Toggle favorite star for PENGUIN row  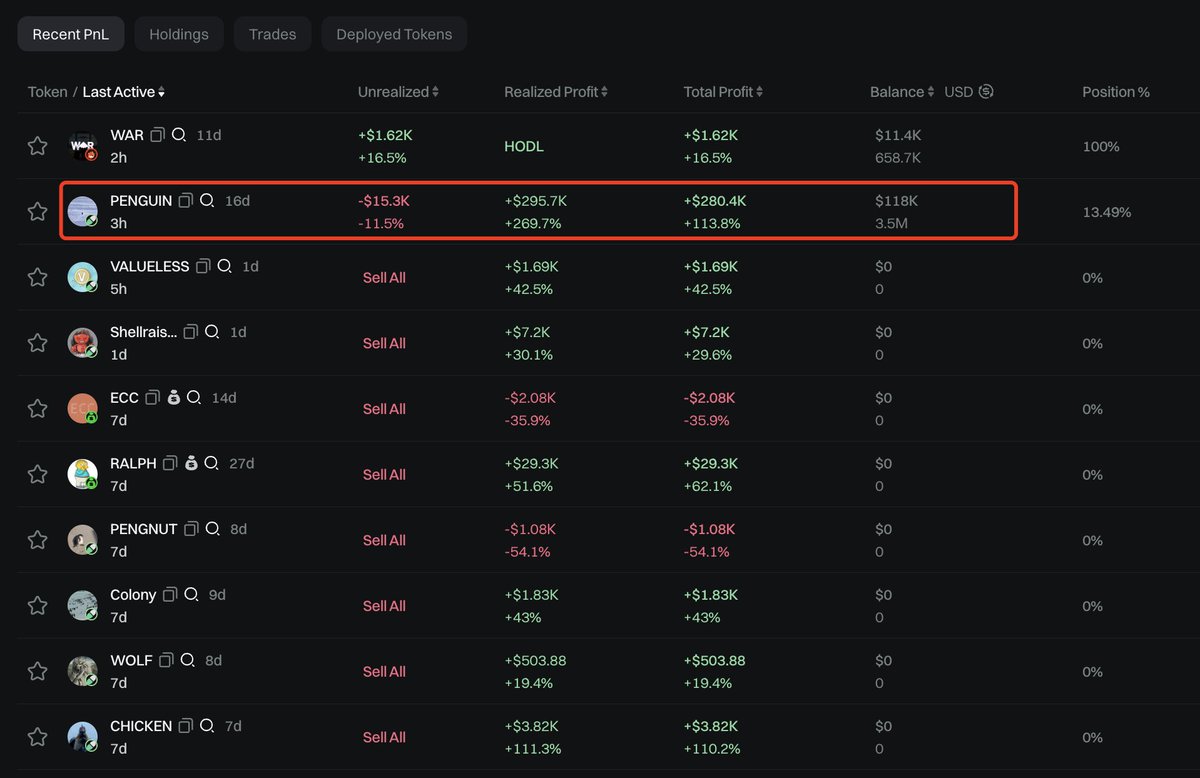click(37, 212)
